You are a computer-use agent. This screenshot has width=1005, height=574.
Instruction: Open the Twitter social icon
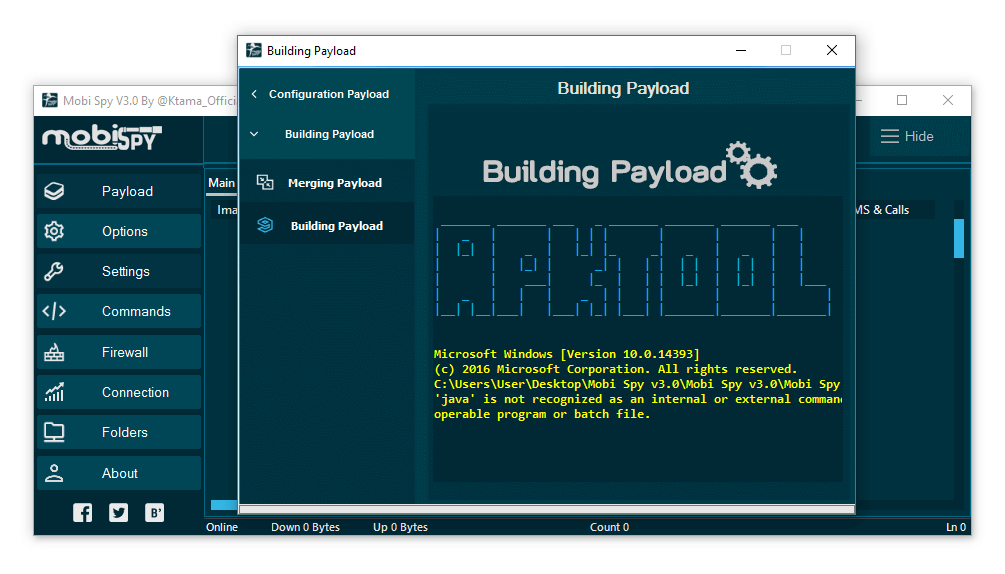coord(119,513)
